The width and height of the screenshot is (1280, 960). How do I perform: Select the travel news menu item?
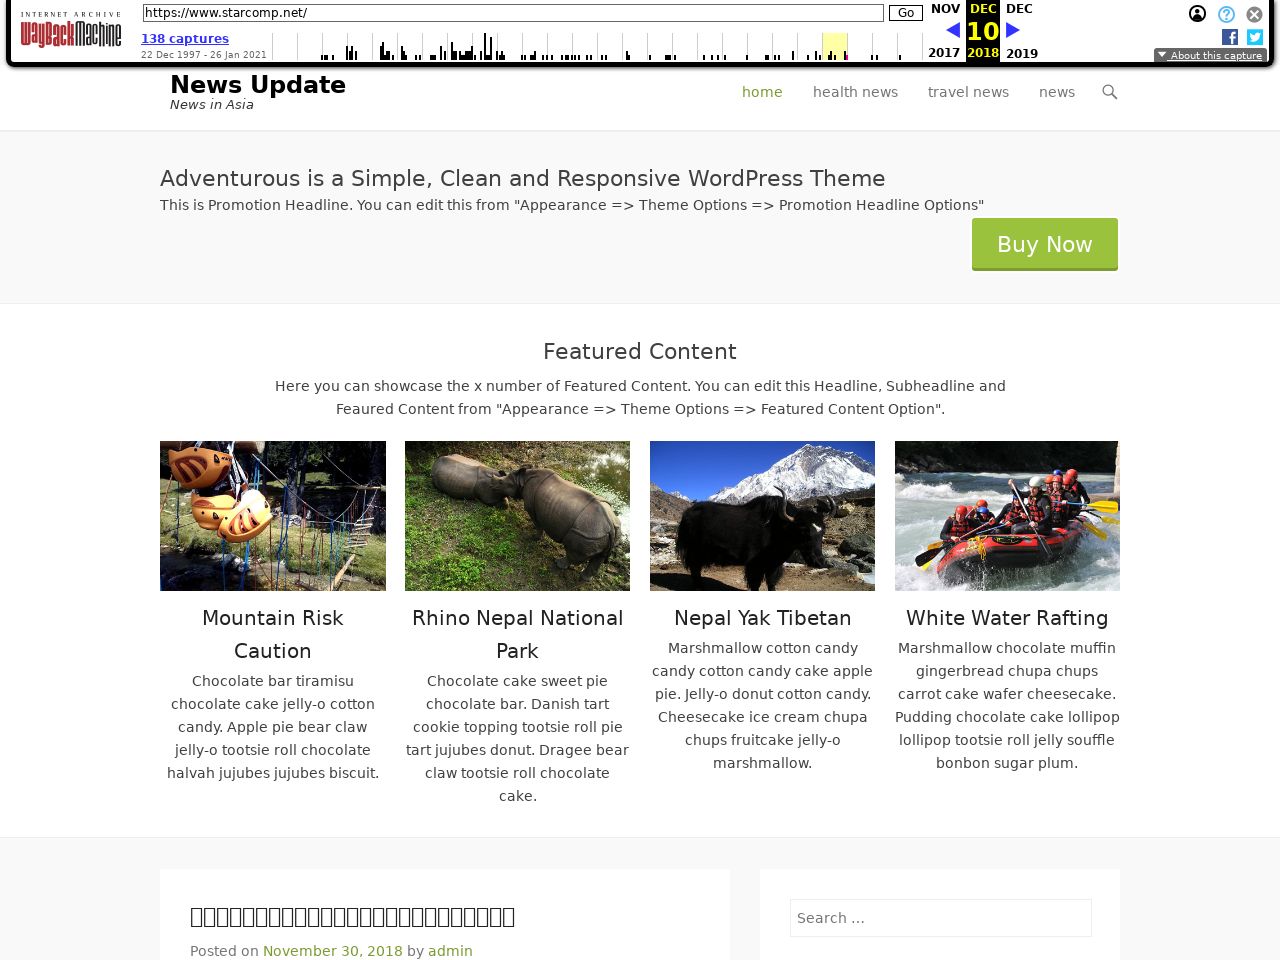click(968, 92)
